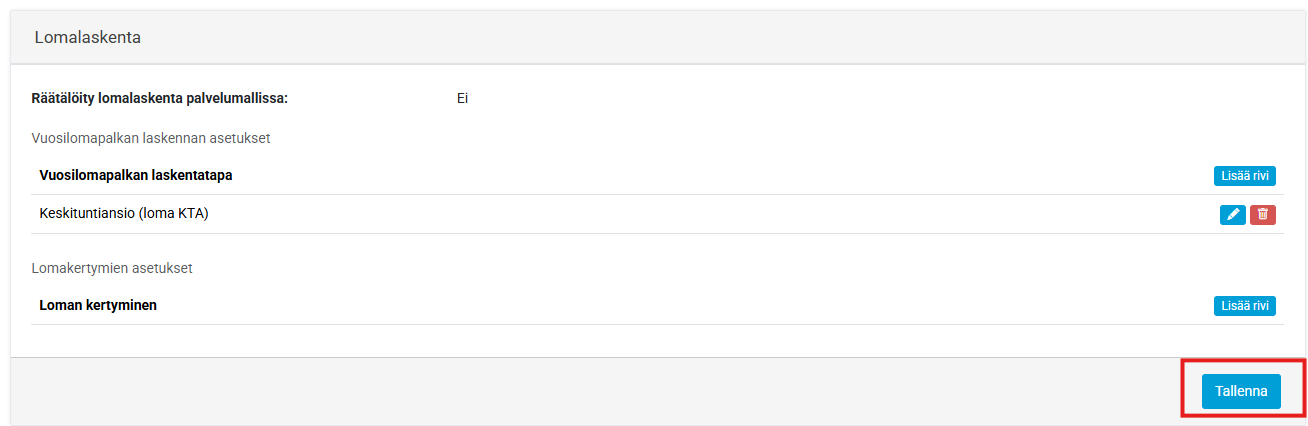The width and height of the screenshot is (1308, 426).
Task: Click the Lomakertymien asetukset section title
Action: [x=112, y=268]
